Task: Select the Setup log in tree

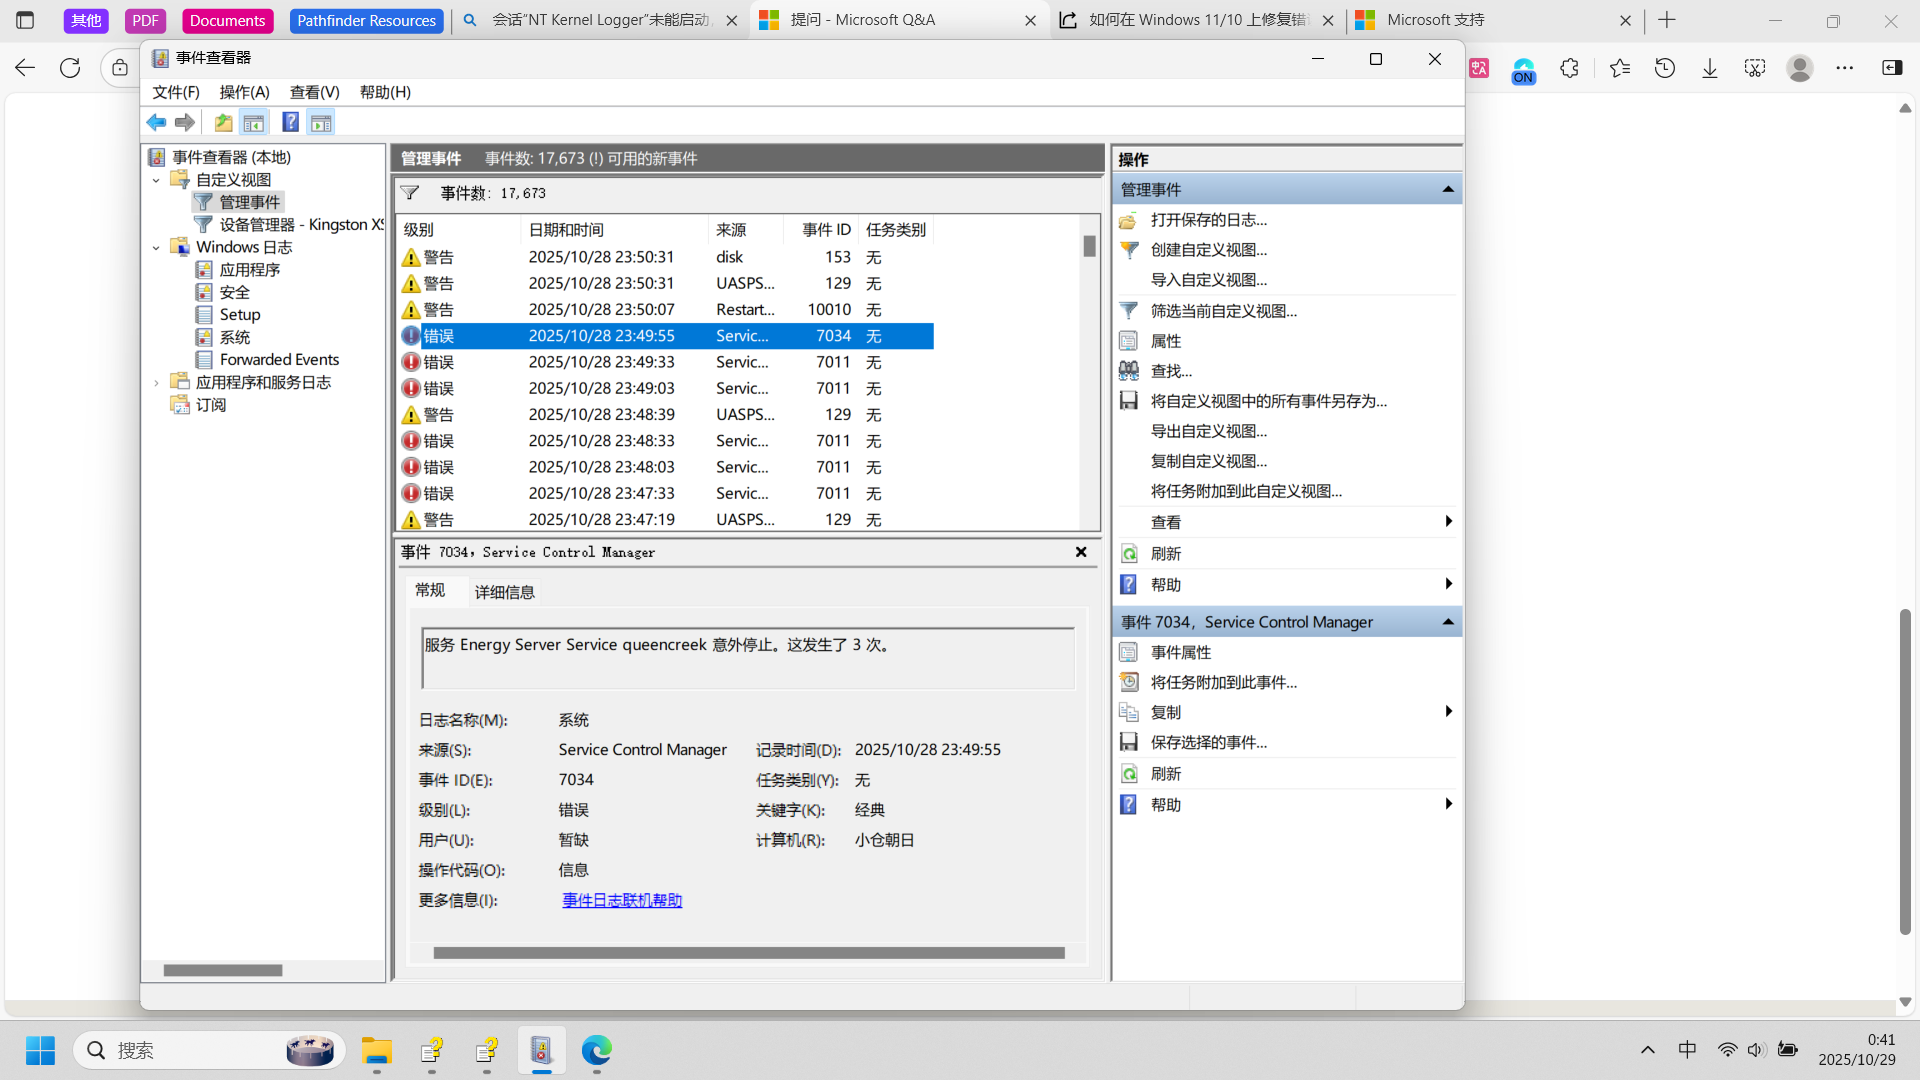Action: tap(239, 314)
